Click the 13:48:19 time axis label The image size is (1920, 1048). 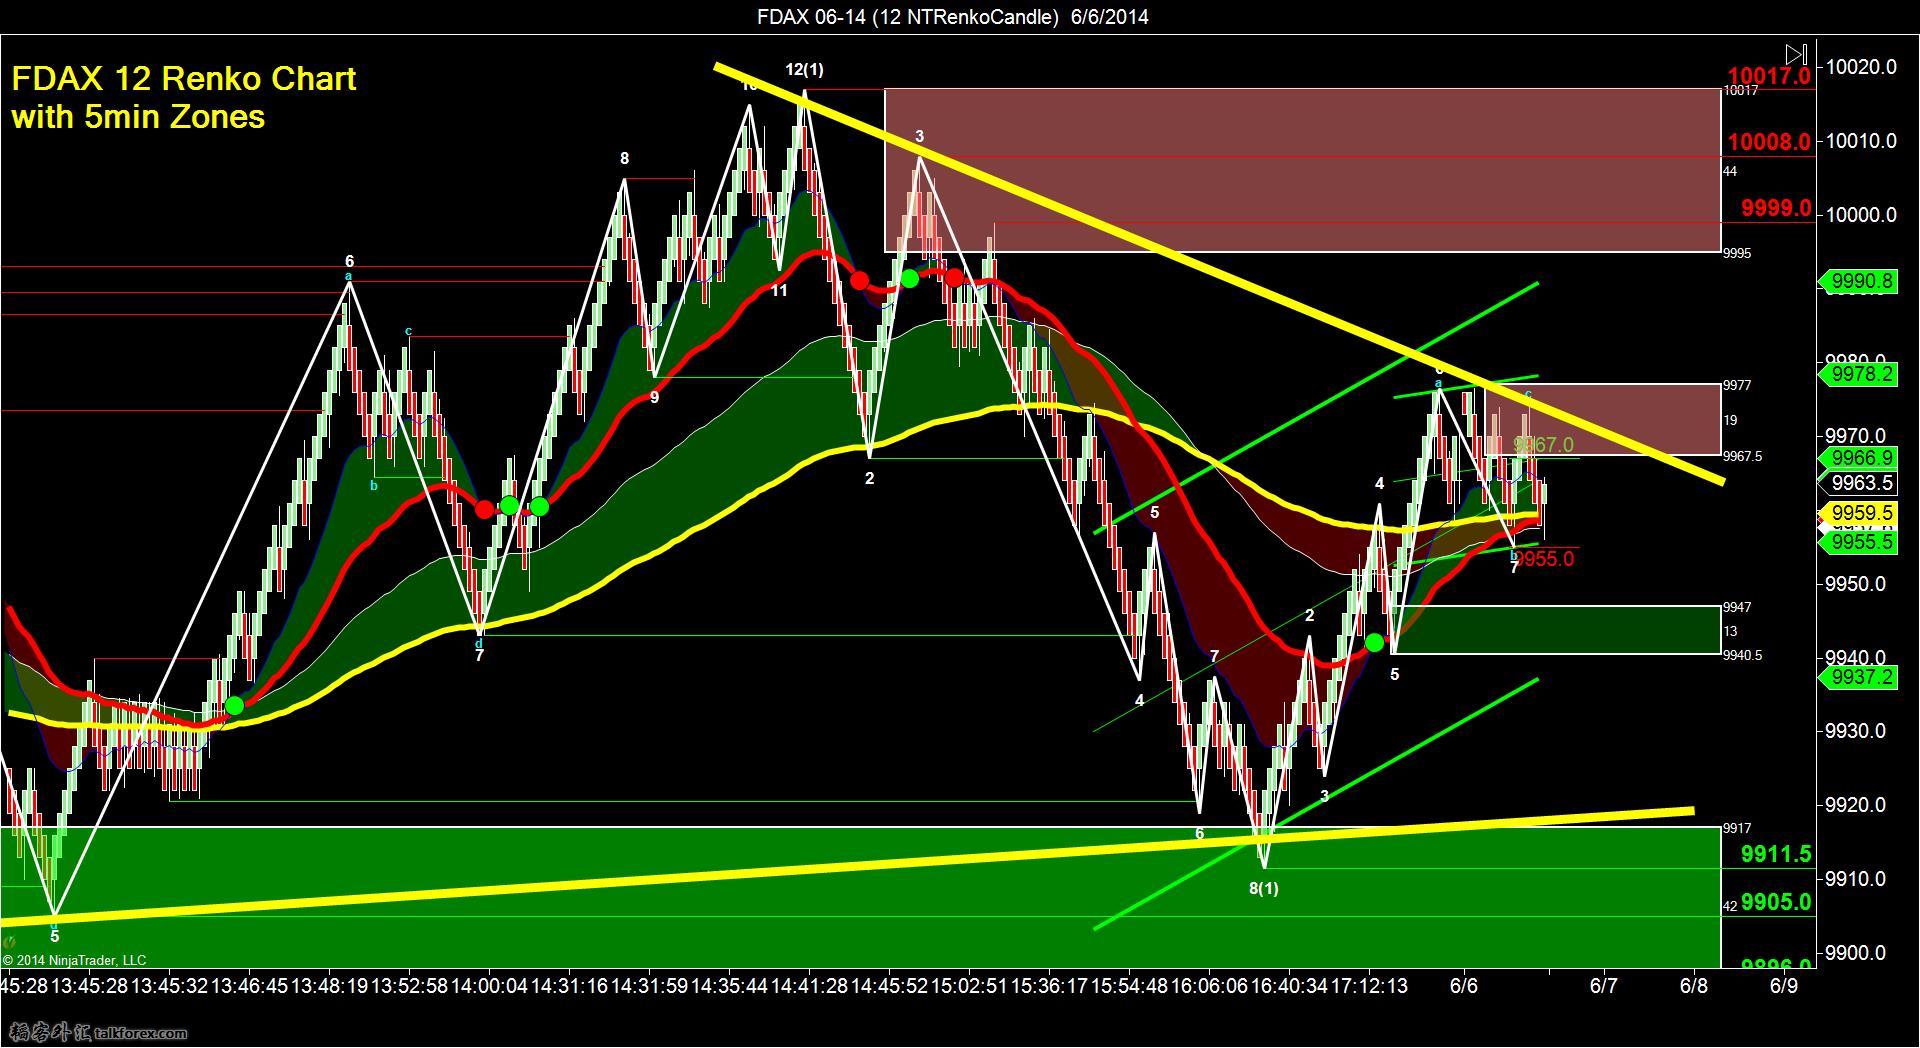(329, 986)
